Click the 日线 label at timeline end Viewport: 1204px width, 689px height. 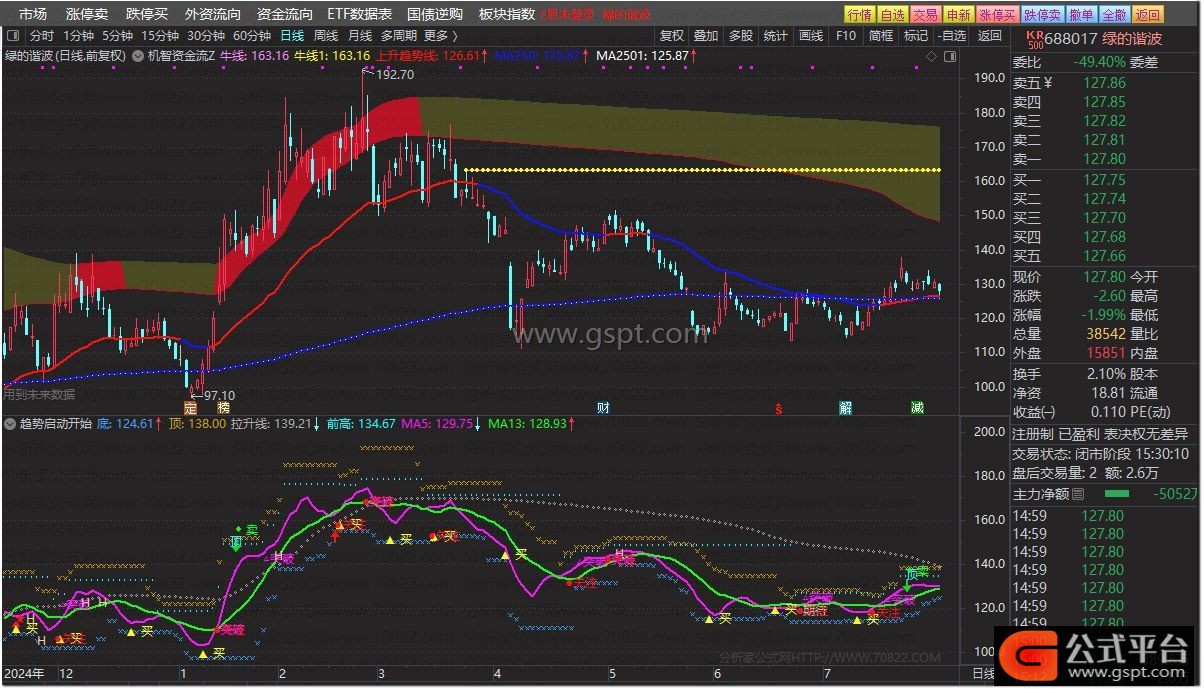(984, 673)
